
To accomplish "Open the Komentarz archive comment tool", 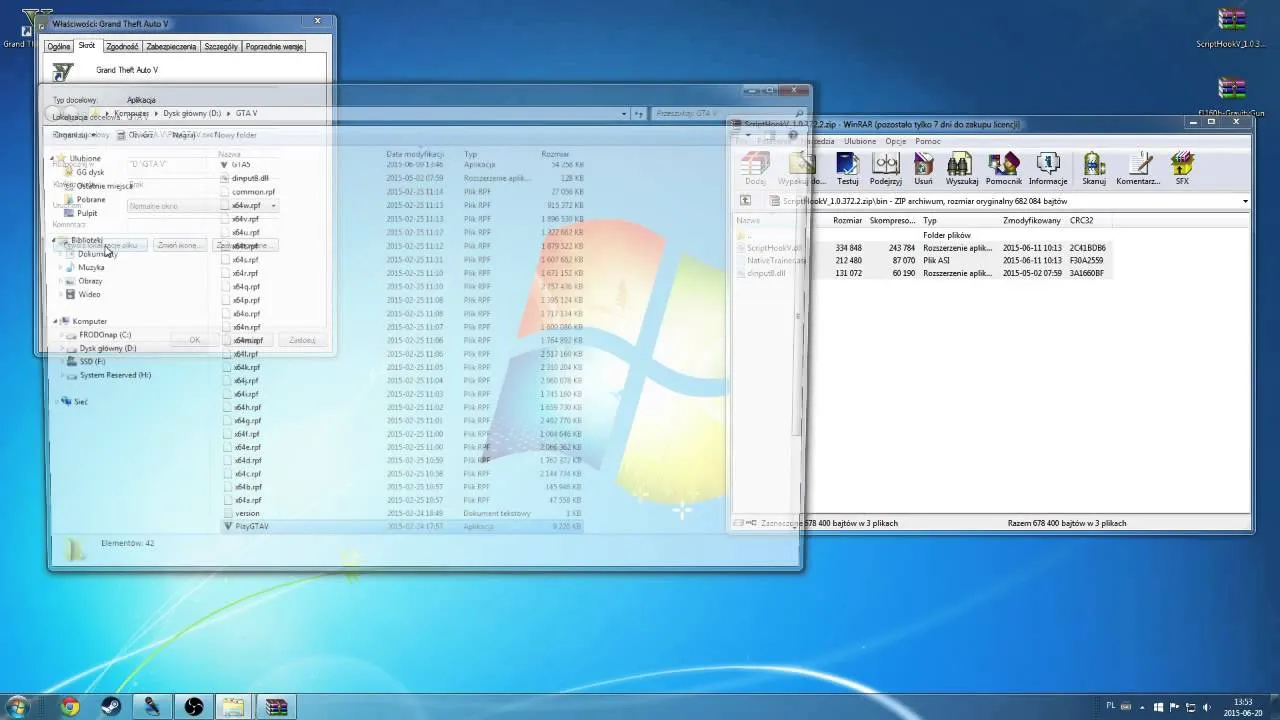I will pos(1138,168).
